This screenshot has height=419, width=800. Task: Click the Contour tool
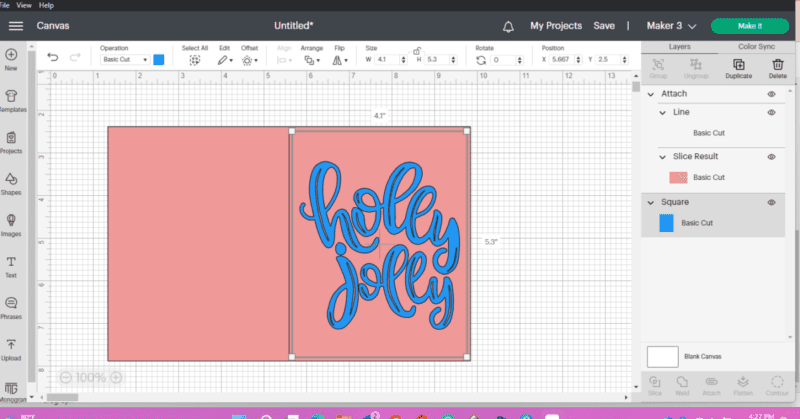click(777, 386)
